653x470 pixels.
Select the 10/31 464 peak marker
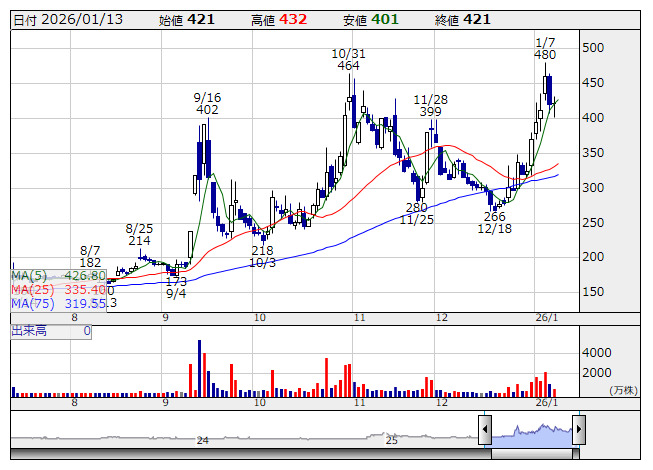click(348, 59)
